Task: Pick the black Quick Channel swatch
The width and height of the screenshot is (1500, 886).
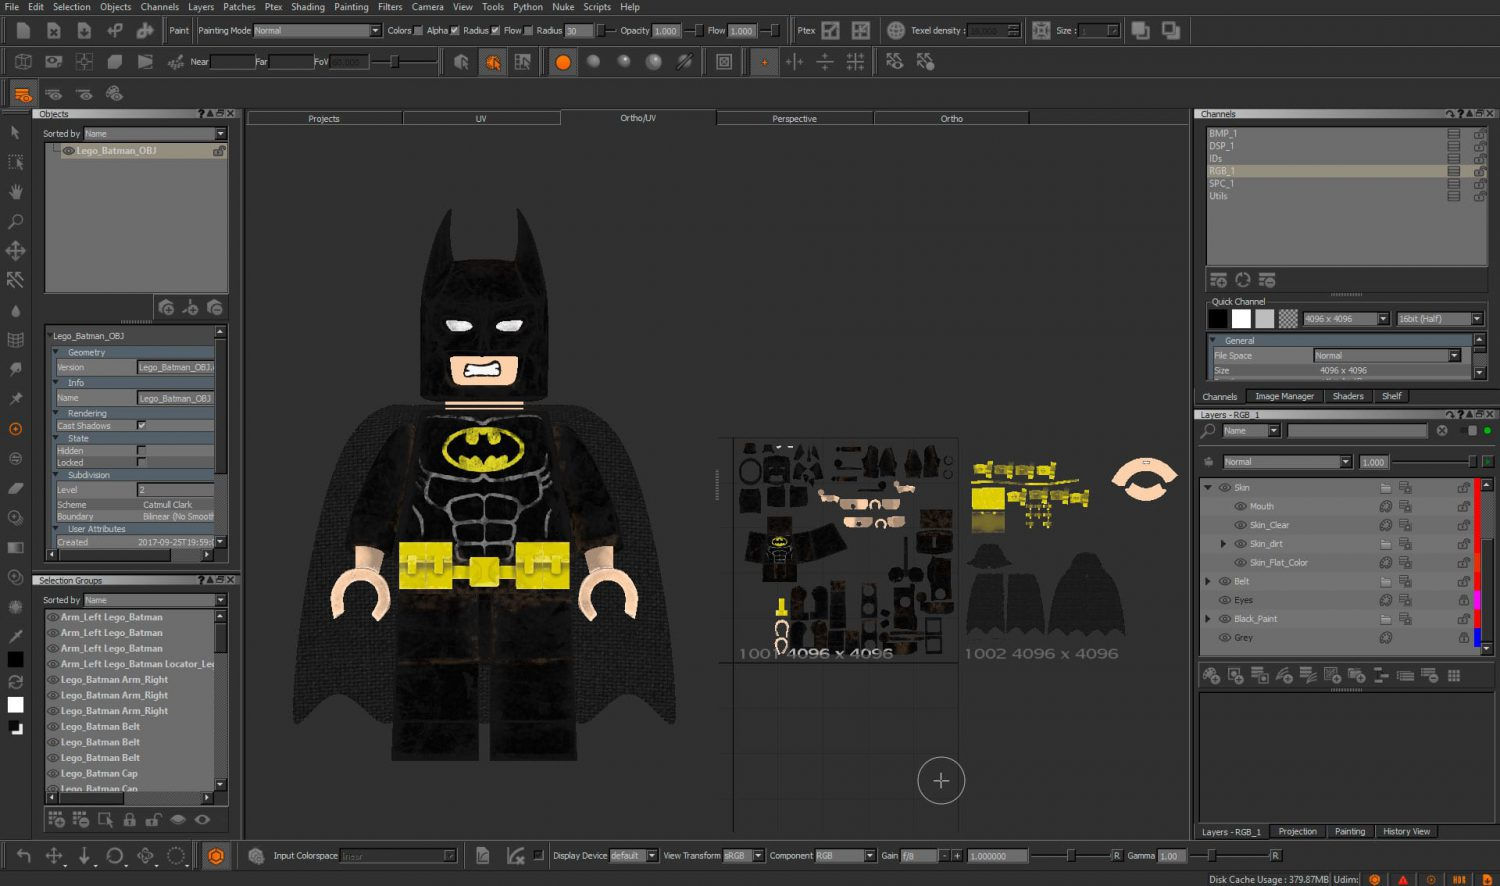Action: (x=1217, y=319)
